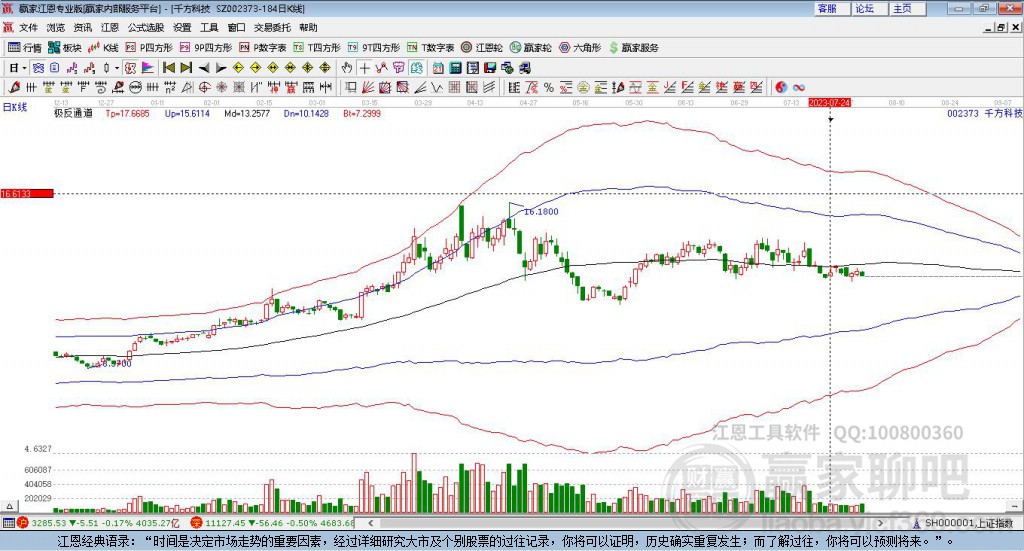Expand the candlestick style dropdown arrow
Screen dimensions: 1024x551
tap(116, 68)
